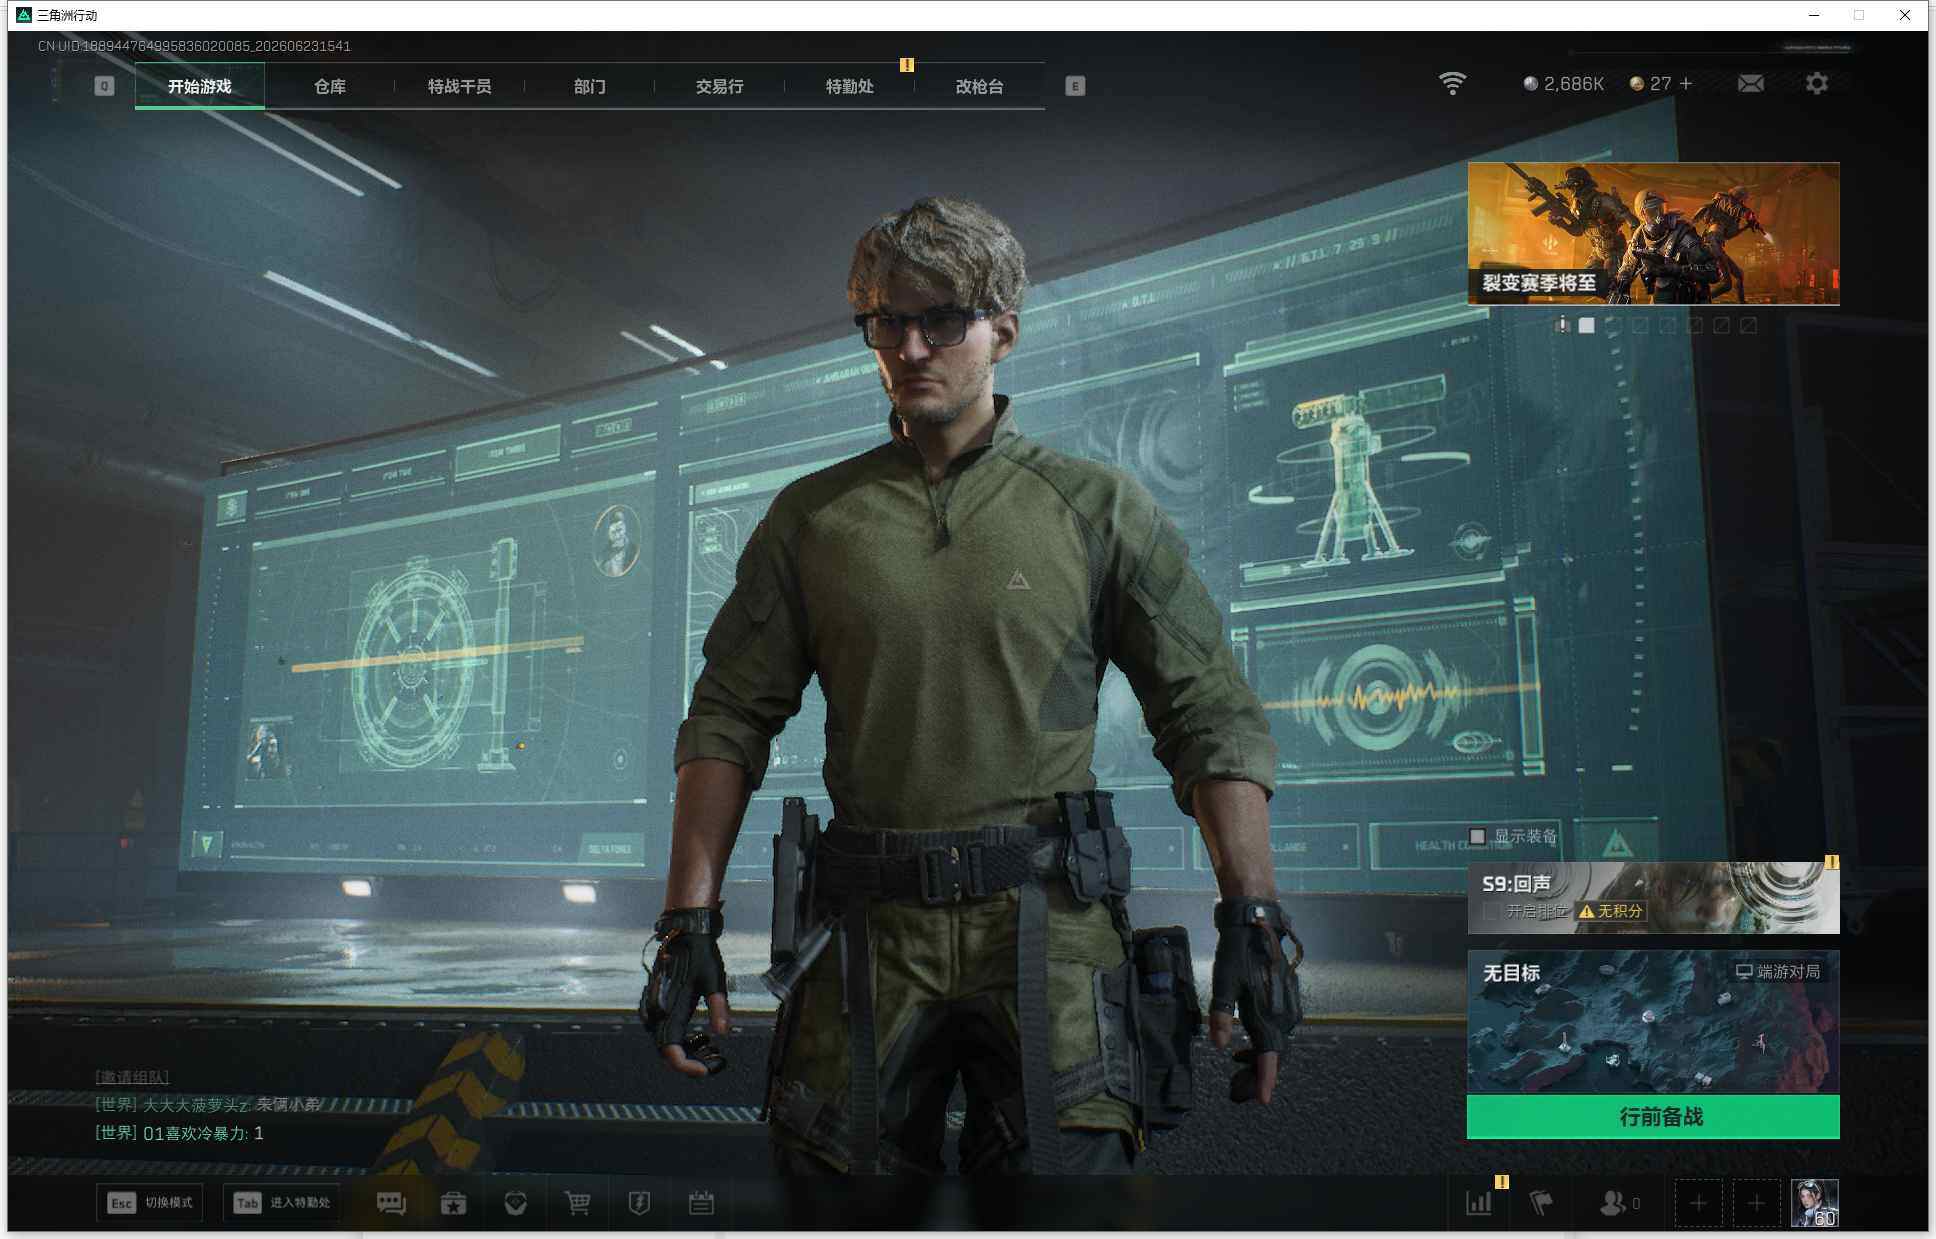Click the lightning shield icon
The image size is (1936, 1239).
639,1203
